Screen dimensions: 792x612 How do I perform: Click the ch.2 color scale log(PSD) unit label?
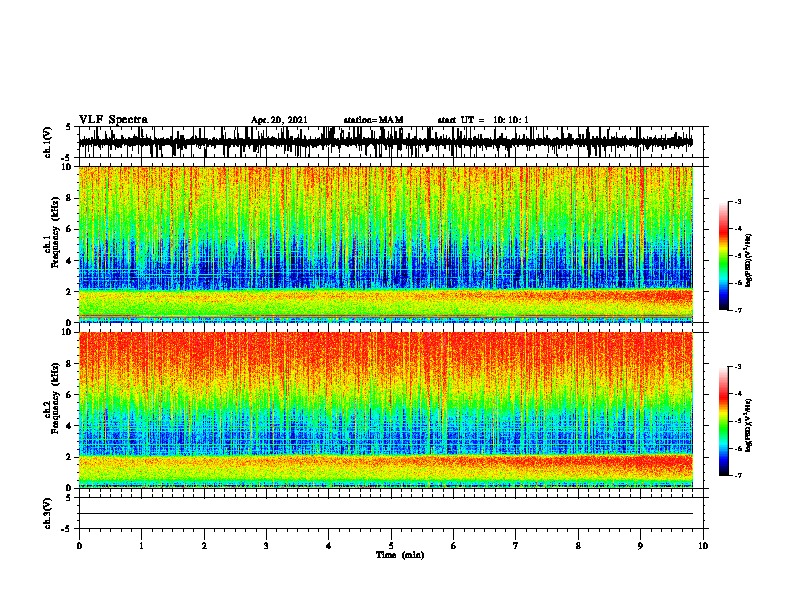pos(749,425)
